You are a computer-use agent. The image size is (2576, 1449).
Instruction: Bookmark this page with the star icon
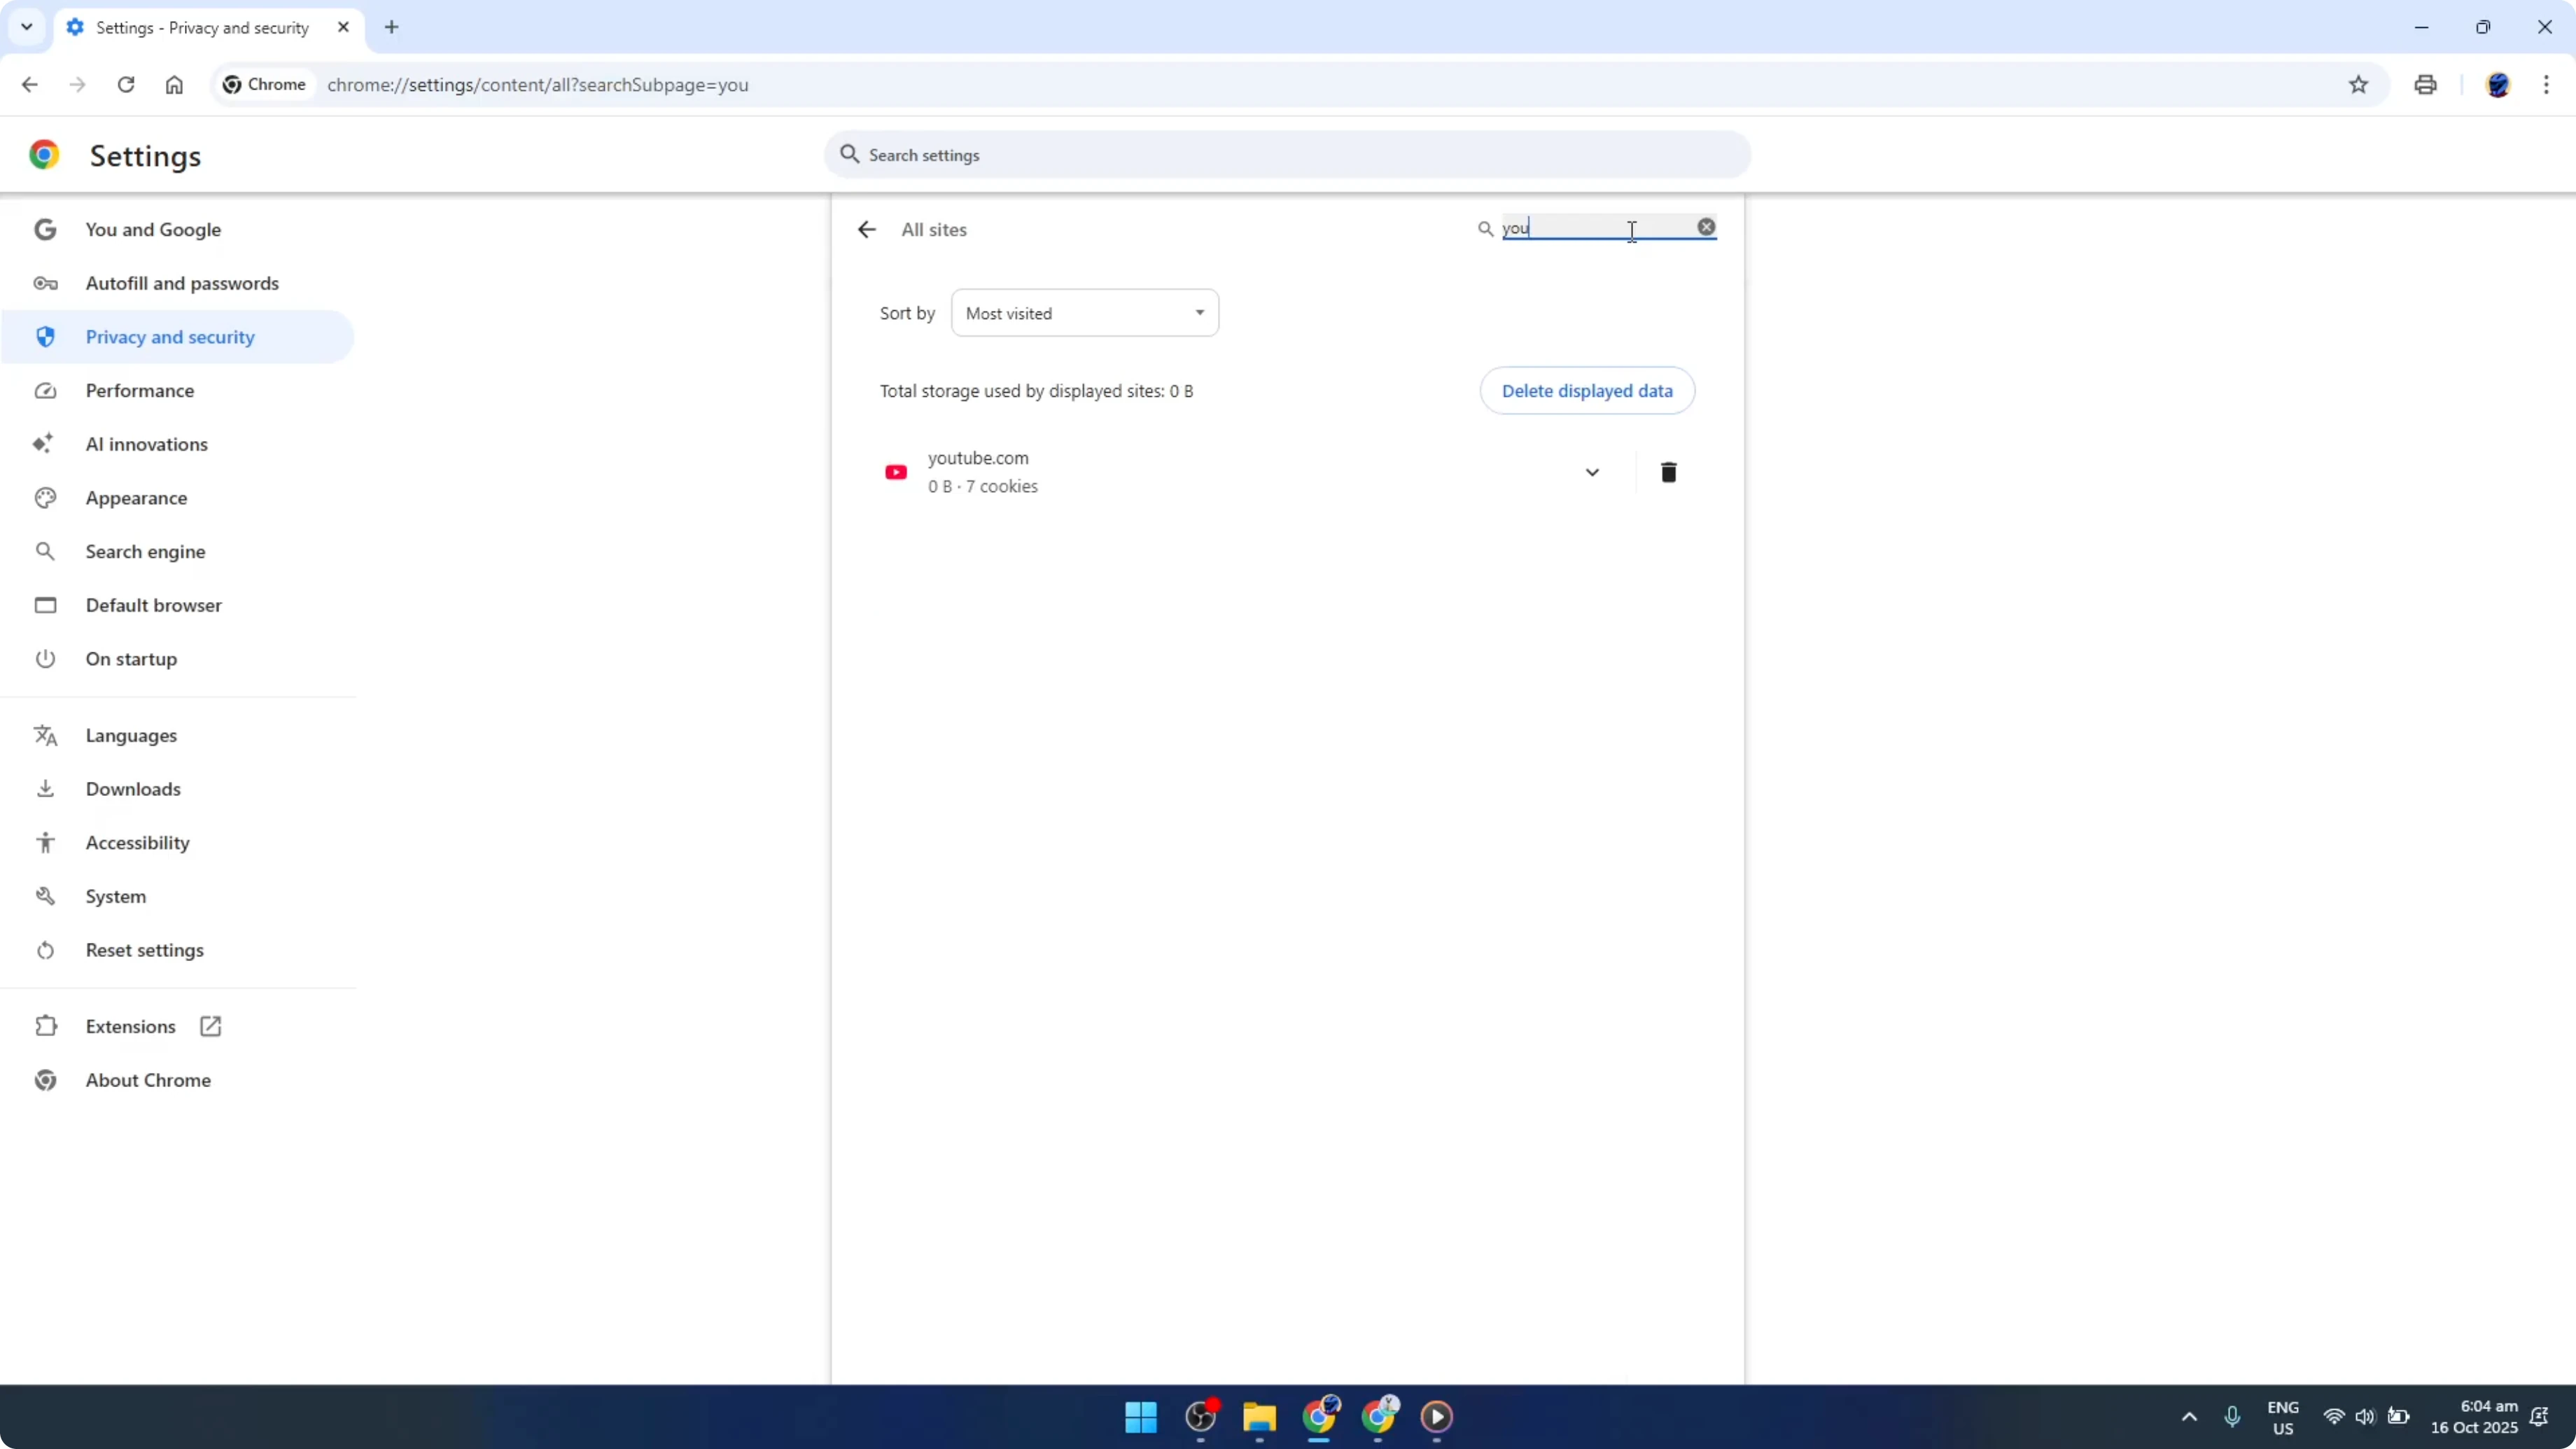[2358, 85]
